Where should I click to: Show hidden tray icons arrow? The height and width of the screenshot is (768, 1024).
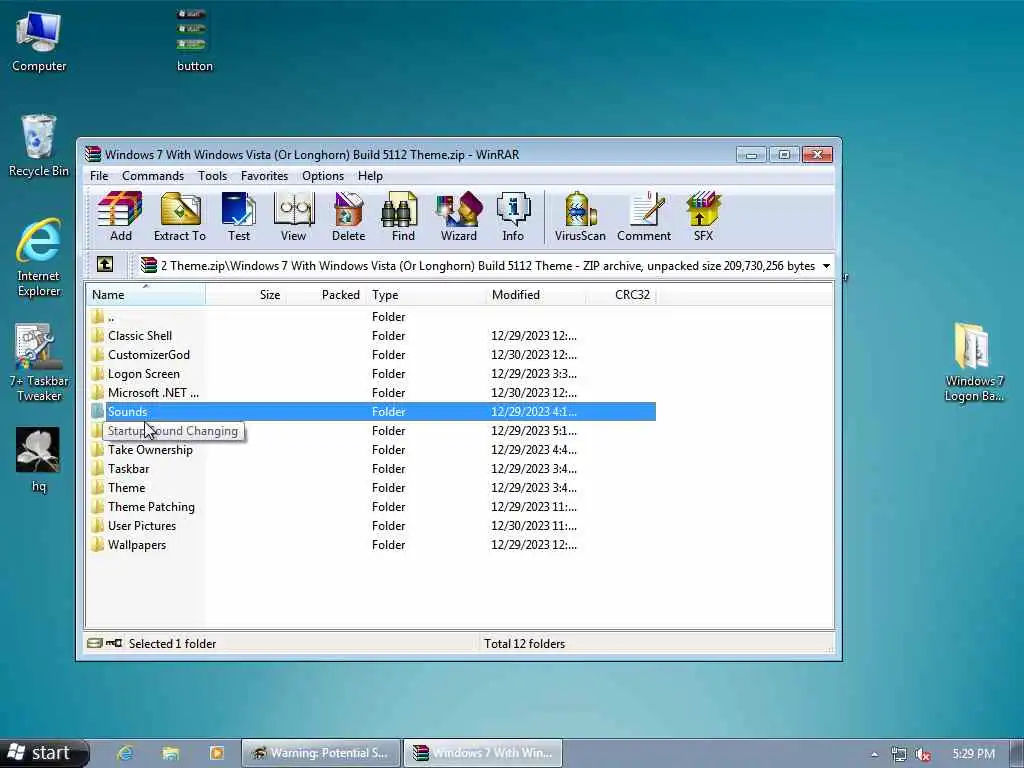coord(874,754)
